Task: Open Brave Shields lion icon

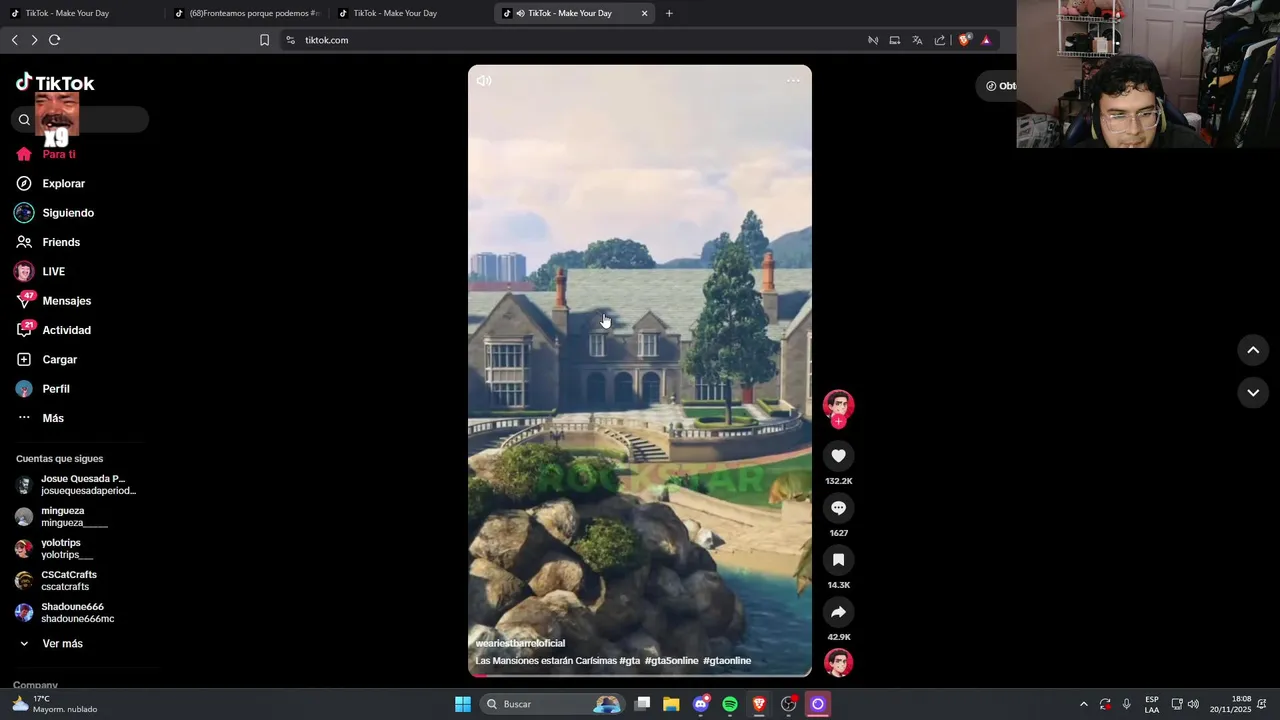Action: coord(964,40)
